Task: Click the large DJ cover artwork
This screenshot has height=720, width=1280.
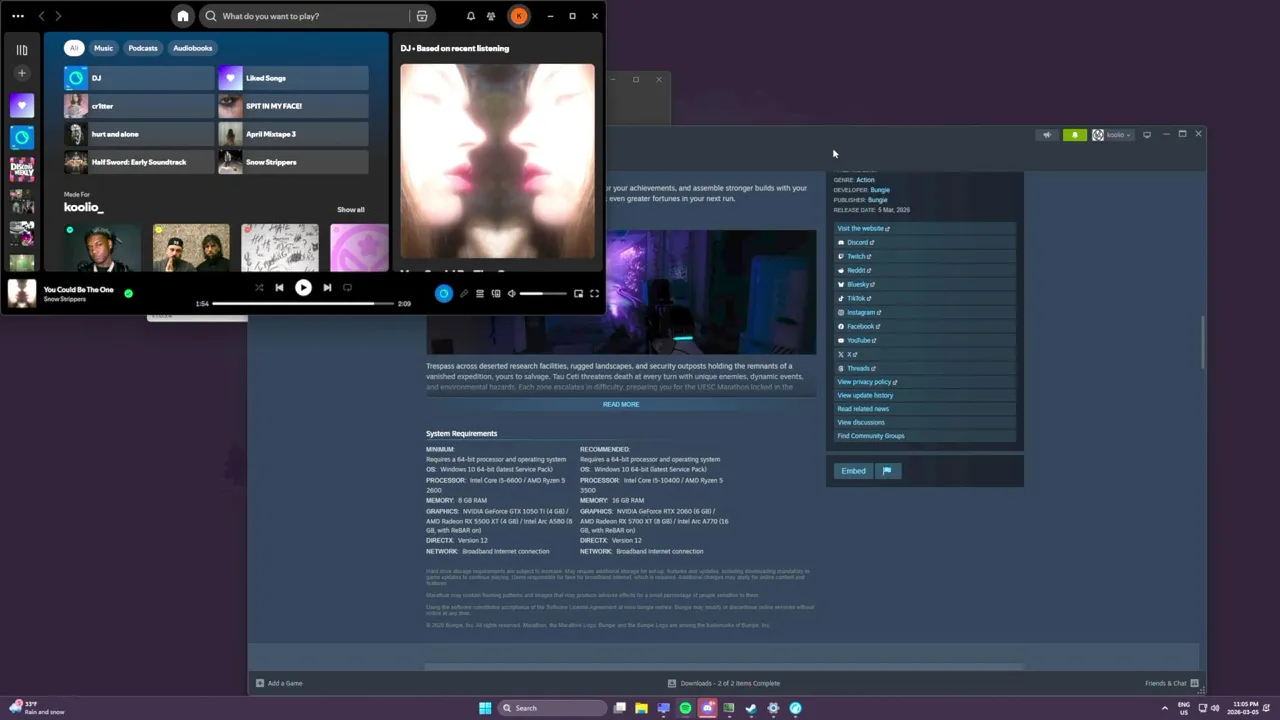Action: click(x=497, y=161)
